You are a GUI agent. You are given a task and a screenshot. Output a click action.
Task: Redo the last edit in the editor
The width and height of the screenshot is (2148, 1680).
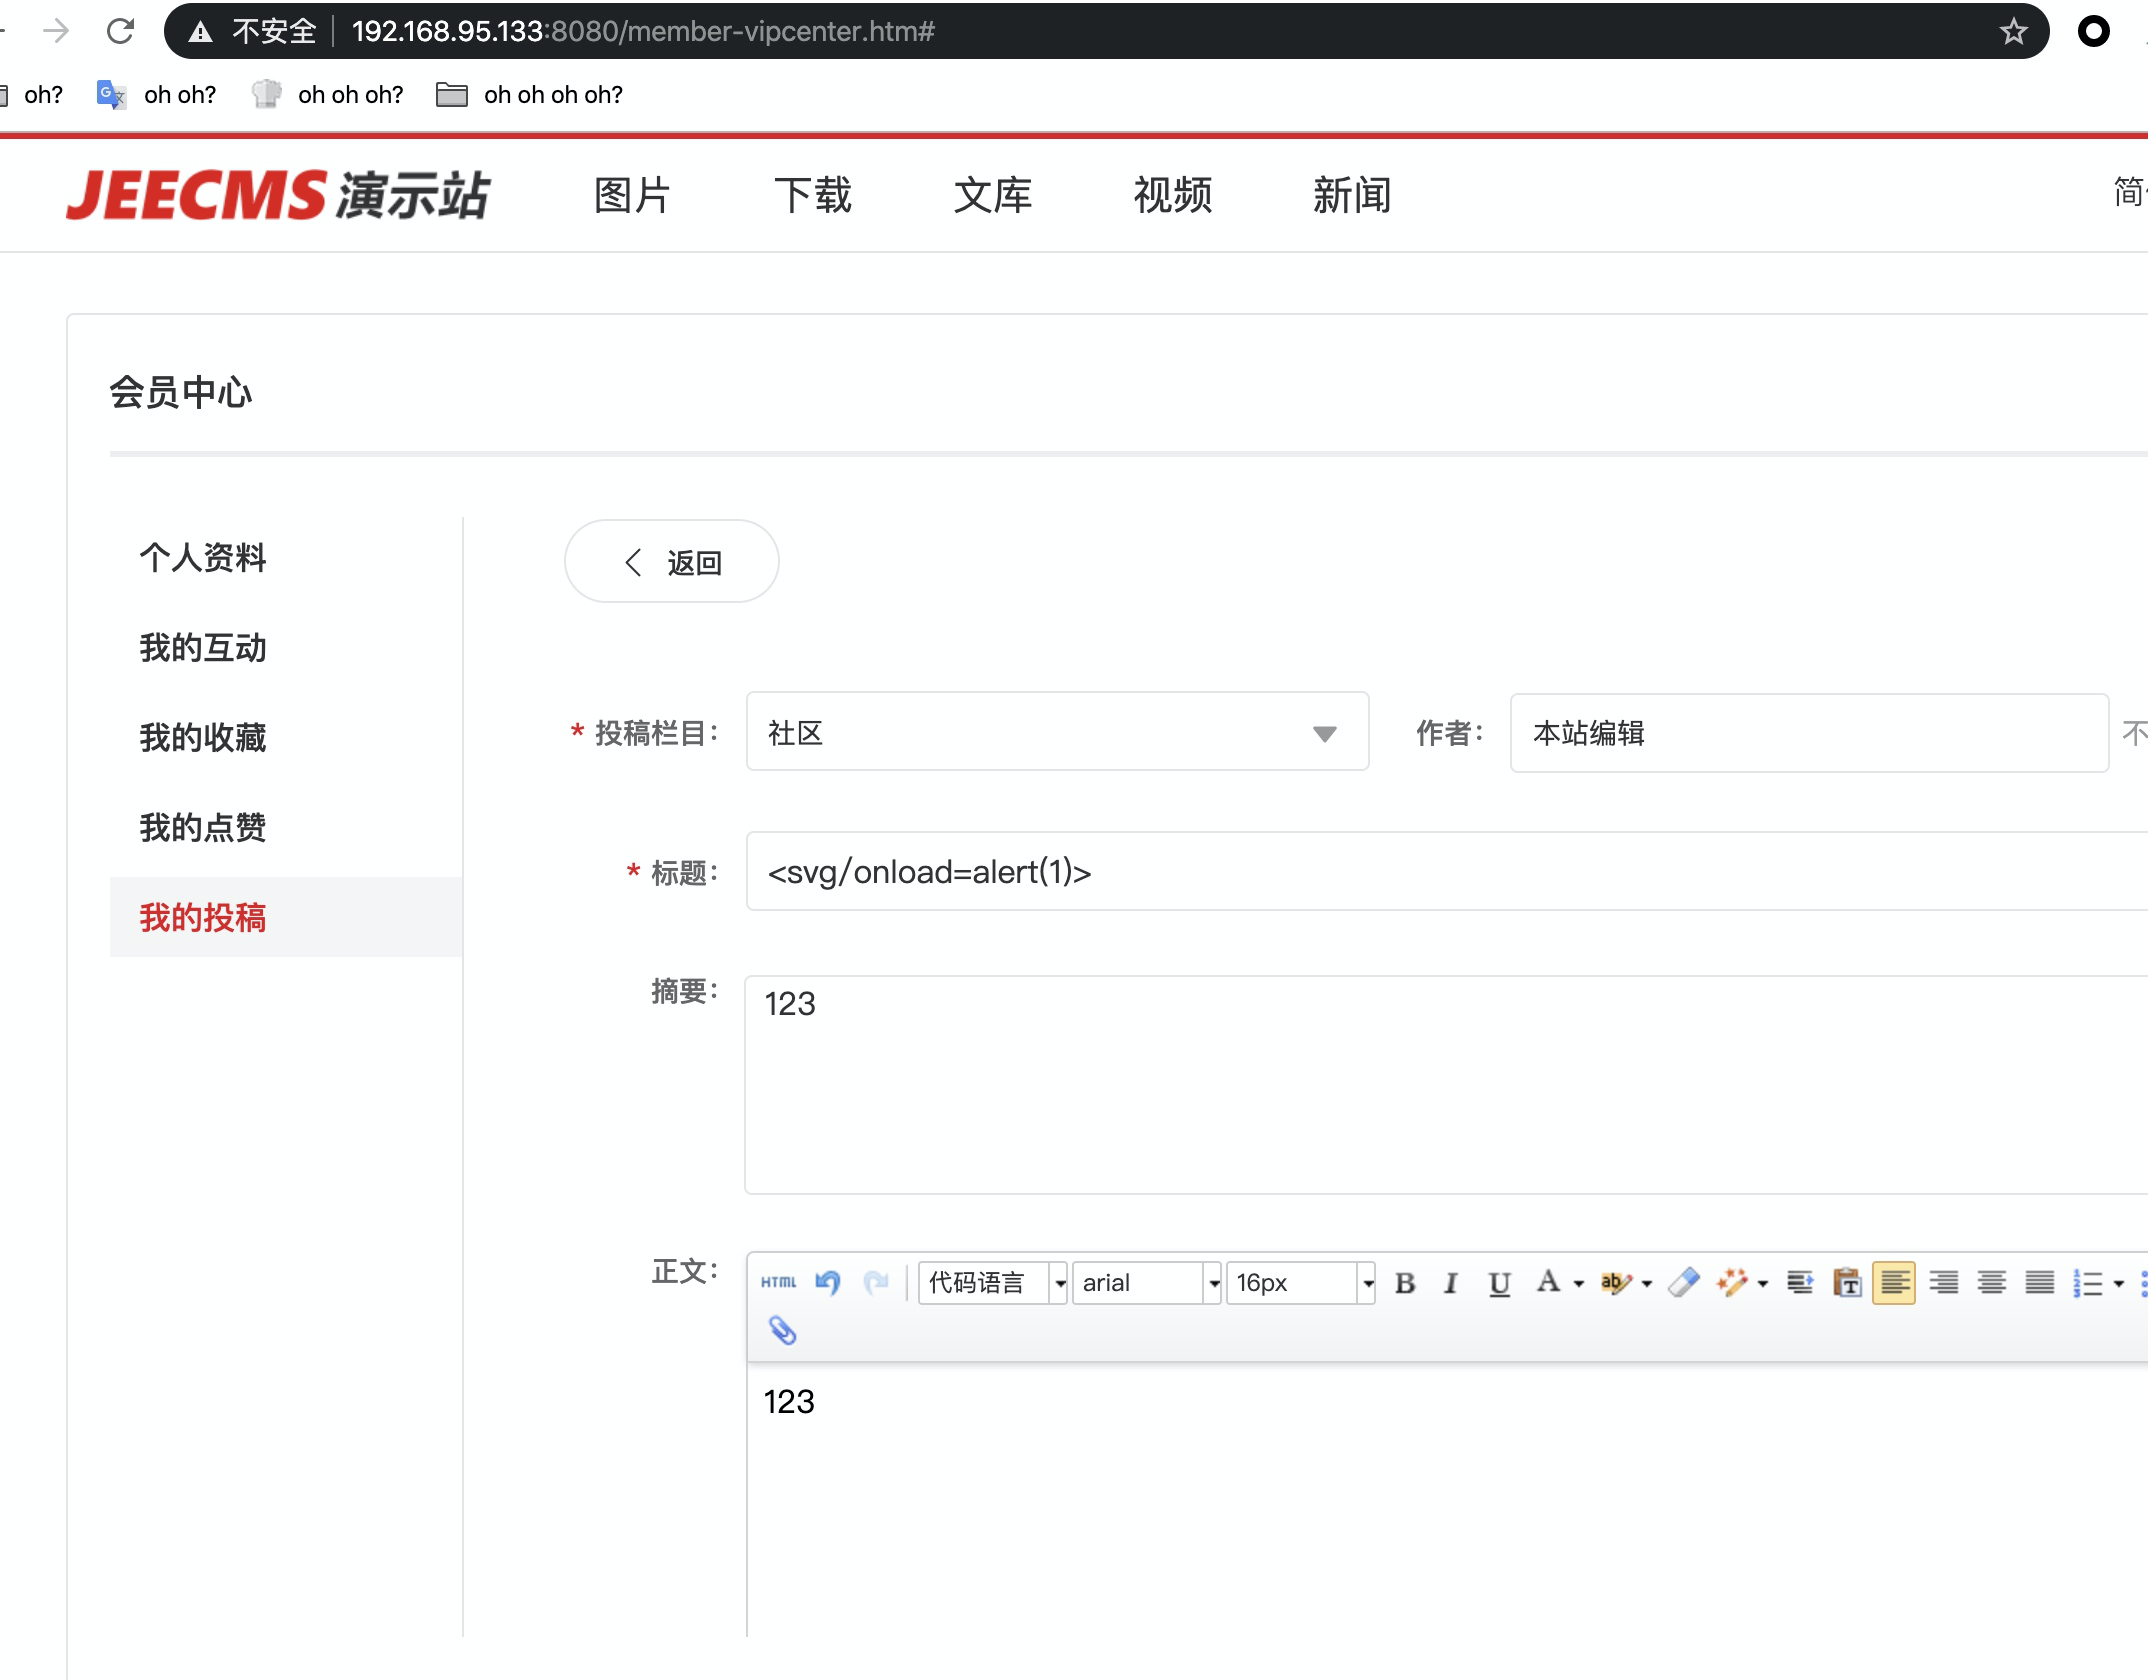coord(877,1281)
